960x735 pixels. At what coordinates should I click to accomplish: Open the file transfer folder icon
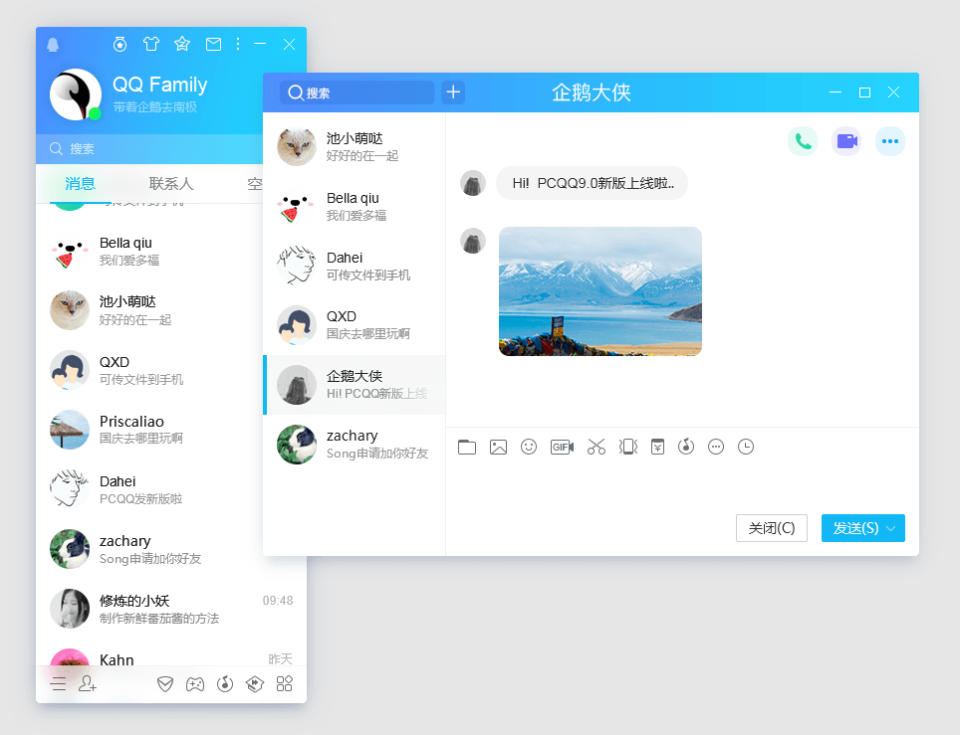467,447
